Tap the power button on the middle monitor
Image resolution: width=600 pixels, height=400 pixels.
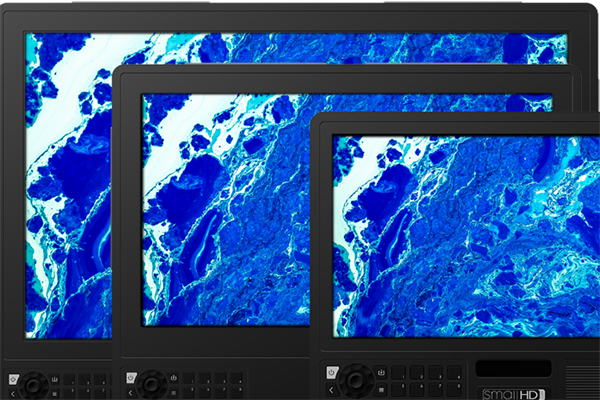[x=131, y=378]
